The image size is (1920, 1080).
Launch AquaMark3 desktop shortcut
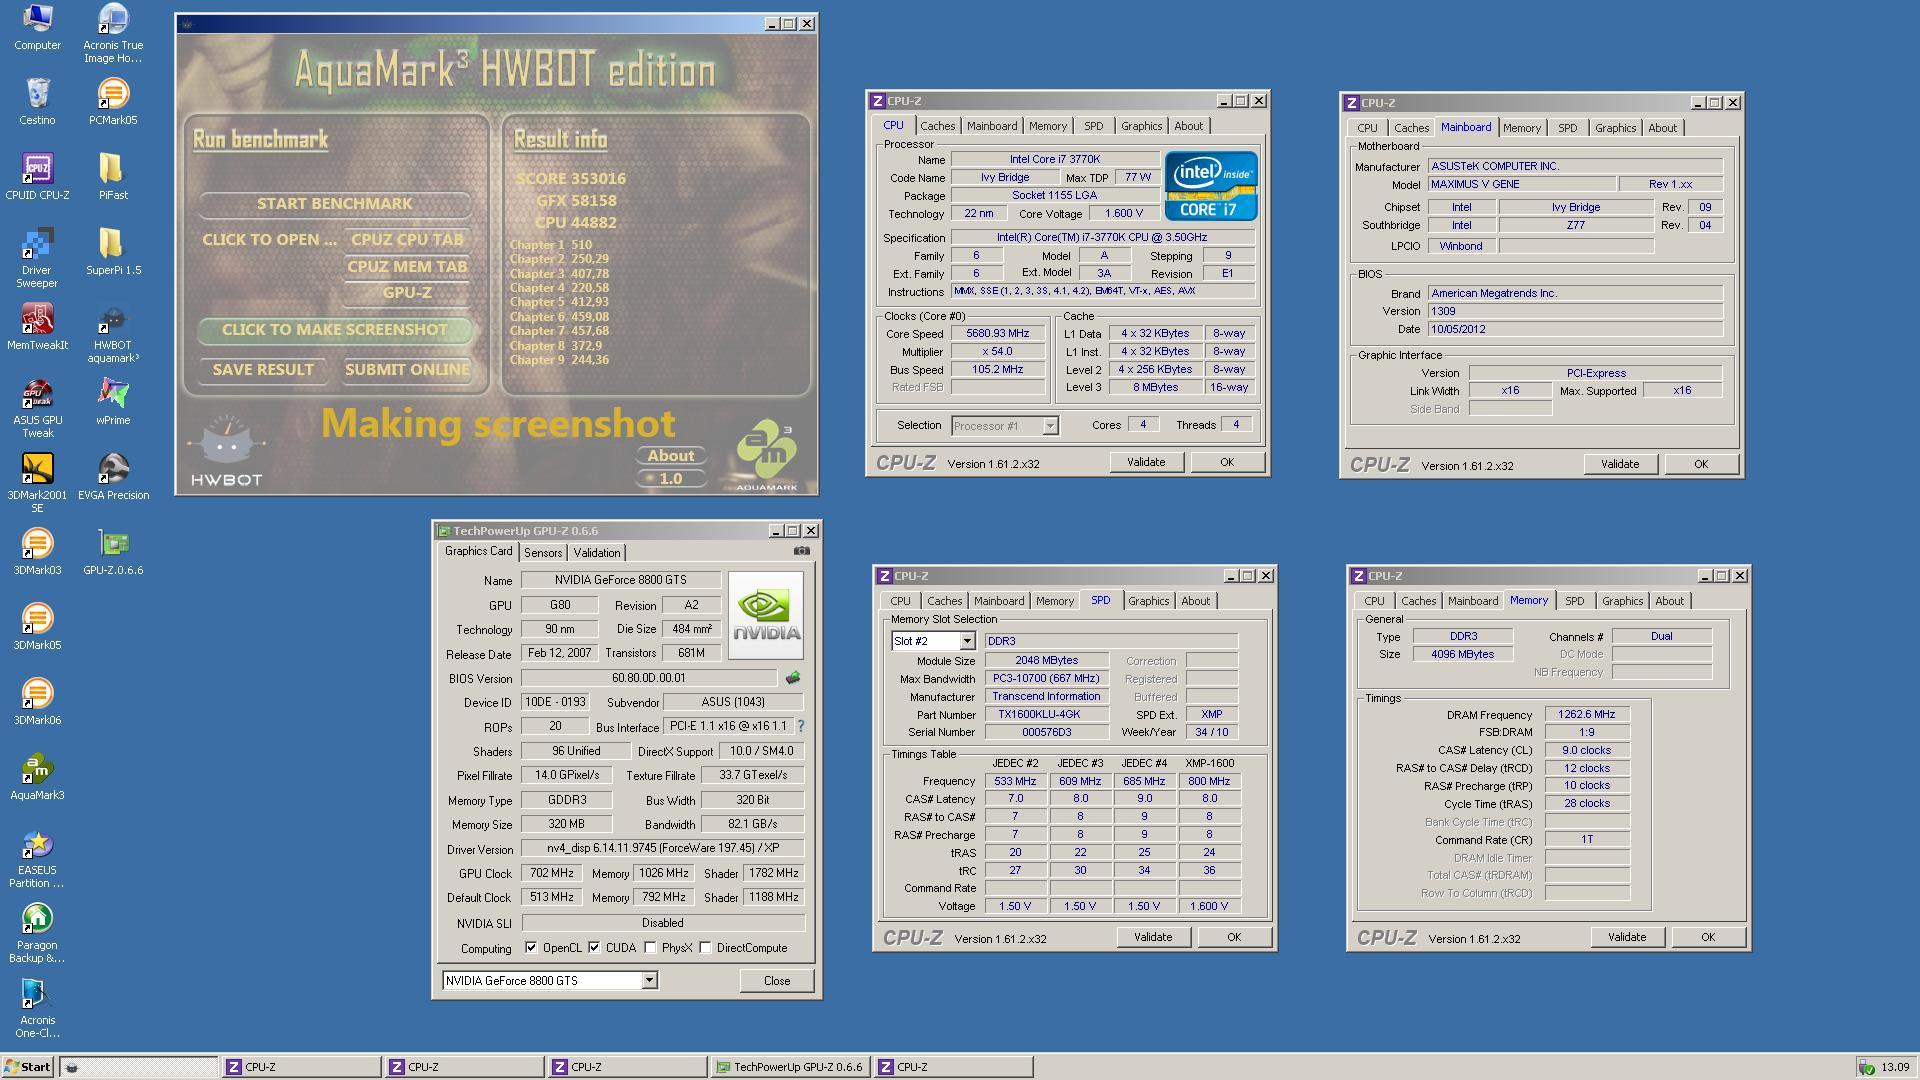tap(37, 777)
